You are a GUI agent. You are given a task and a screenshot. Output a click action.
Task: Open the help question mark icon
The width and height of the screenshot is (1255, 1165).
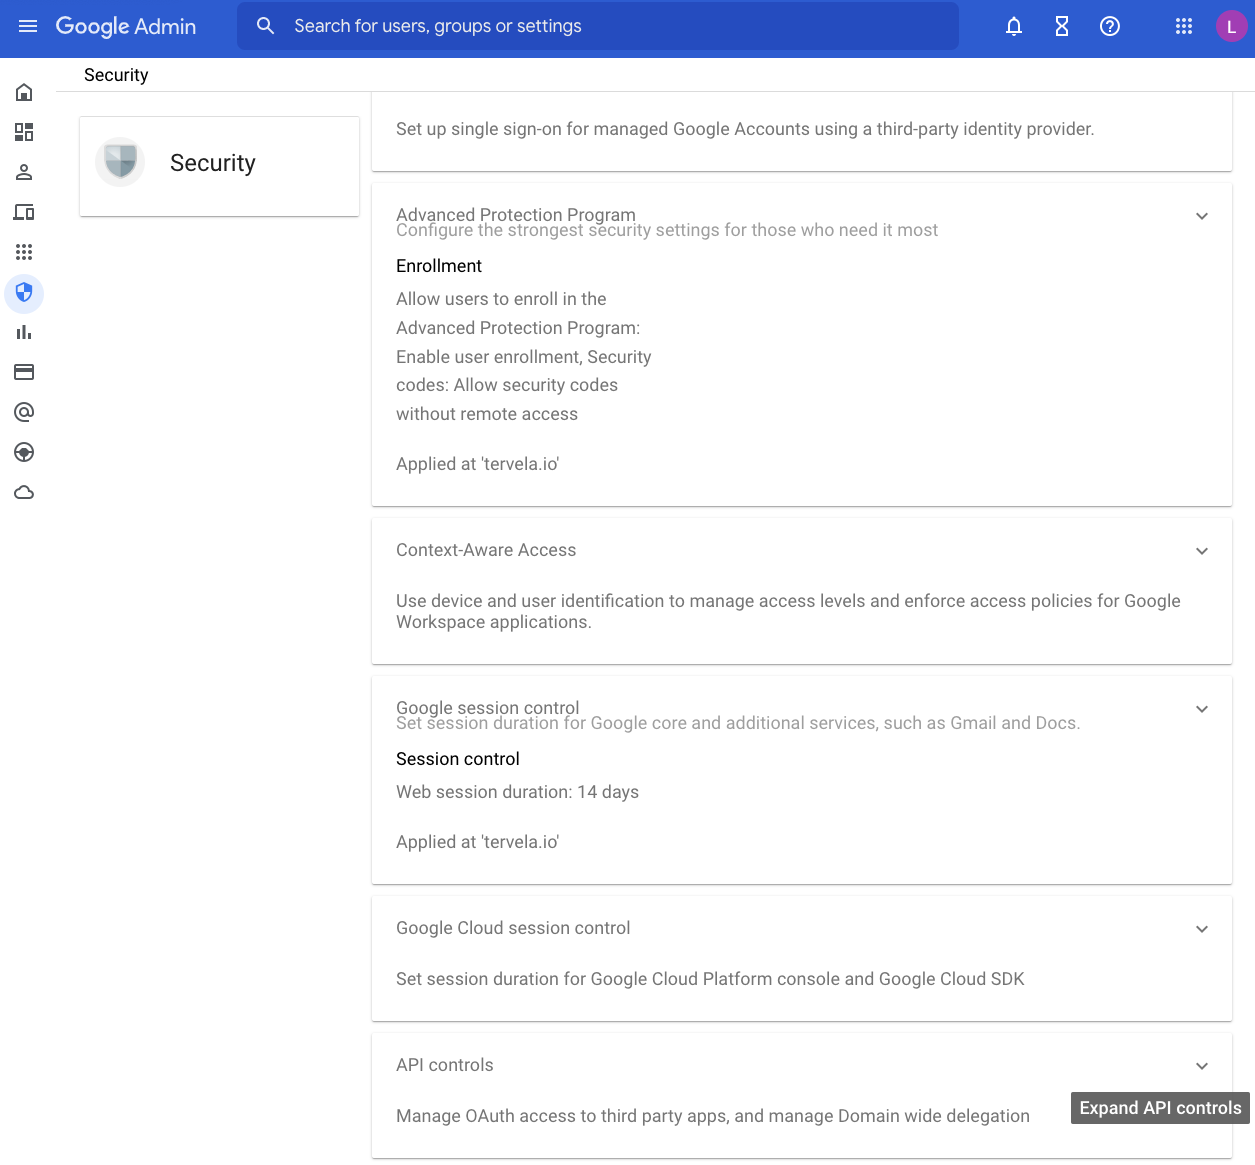tap(1110, 26)
